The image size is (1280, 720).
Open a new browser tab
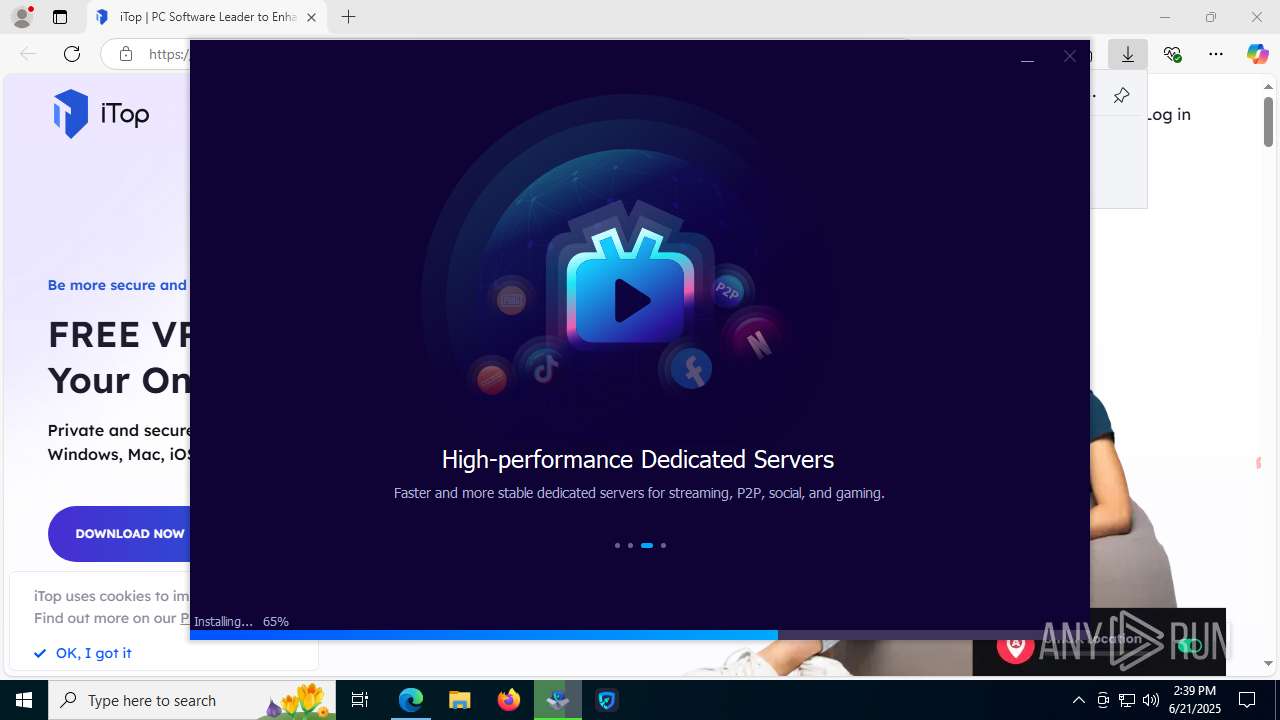[348, 17]
